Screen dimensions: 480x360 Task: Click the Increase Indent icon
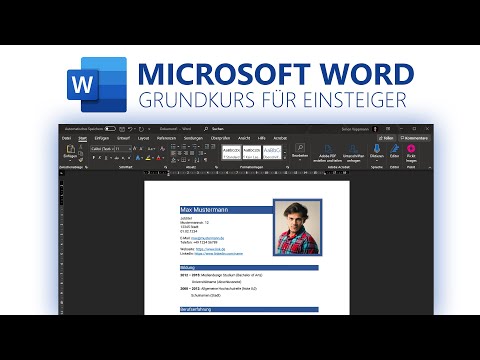click(x=213, y=147)
